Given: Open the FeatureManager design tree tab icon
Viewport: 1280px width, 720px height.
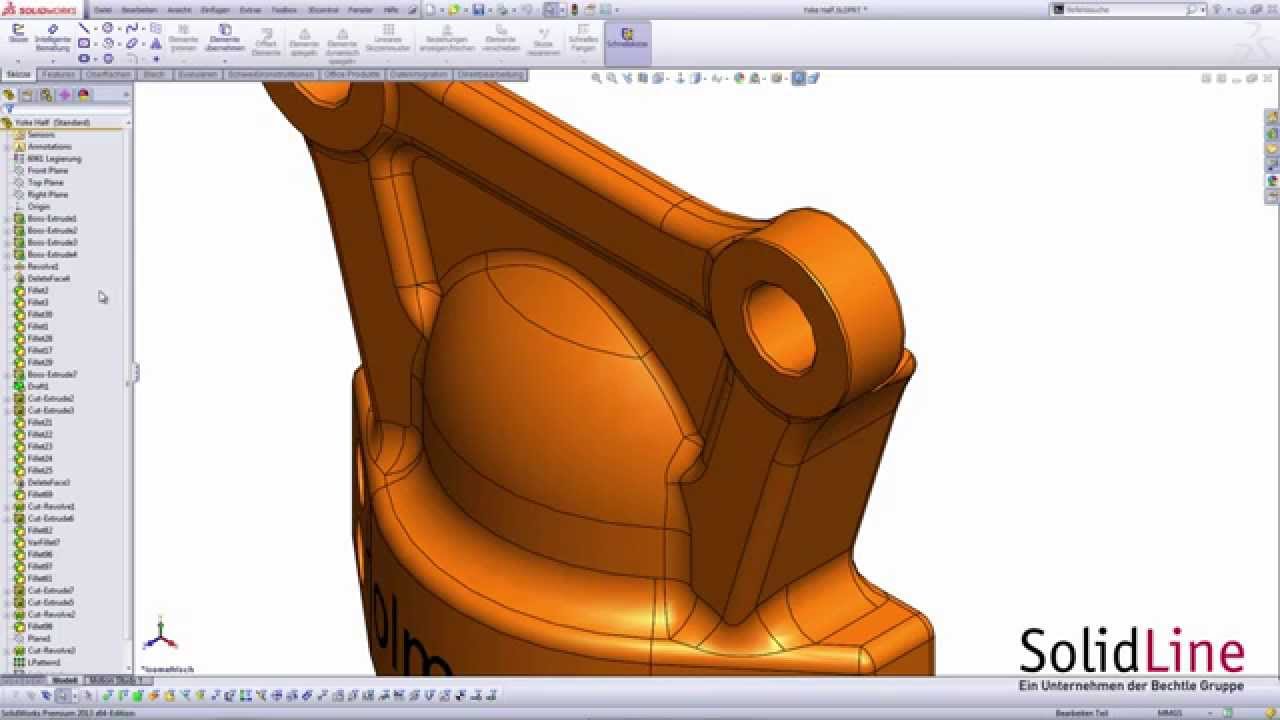Looking at the screenshot, I should 9,95.
